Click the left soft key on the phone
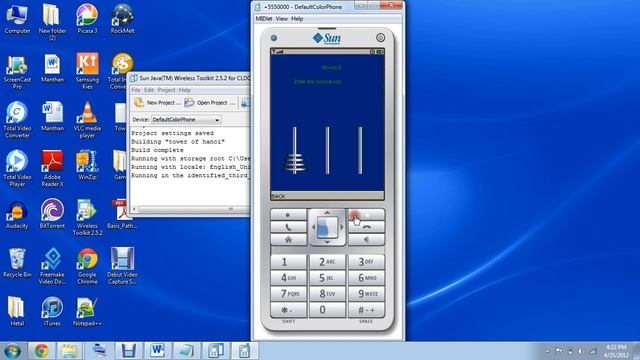Screen dimensions: 640x360 [288, 215]
